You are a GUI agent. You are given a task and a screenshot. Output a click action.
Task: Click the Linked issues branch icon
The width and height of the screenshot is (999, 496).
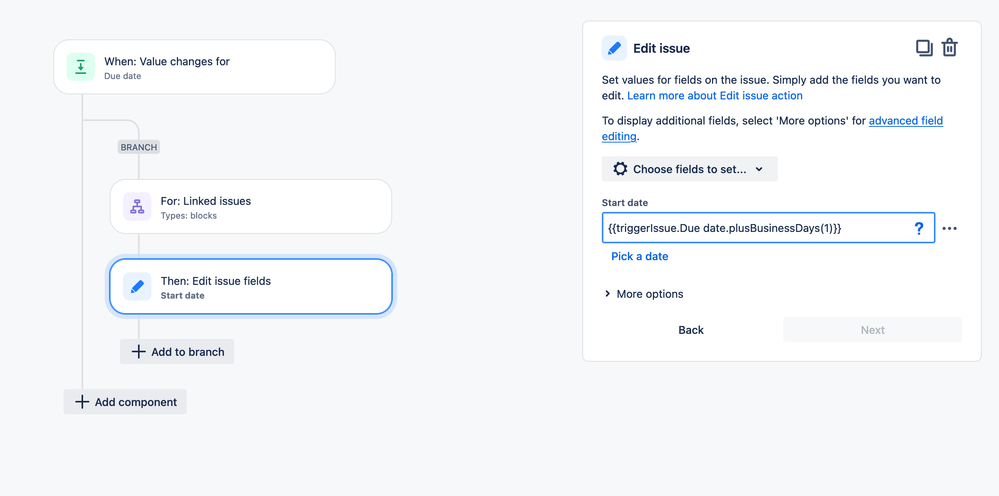click(x=137, y=207)
